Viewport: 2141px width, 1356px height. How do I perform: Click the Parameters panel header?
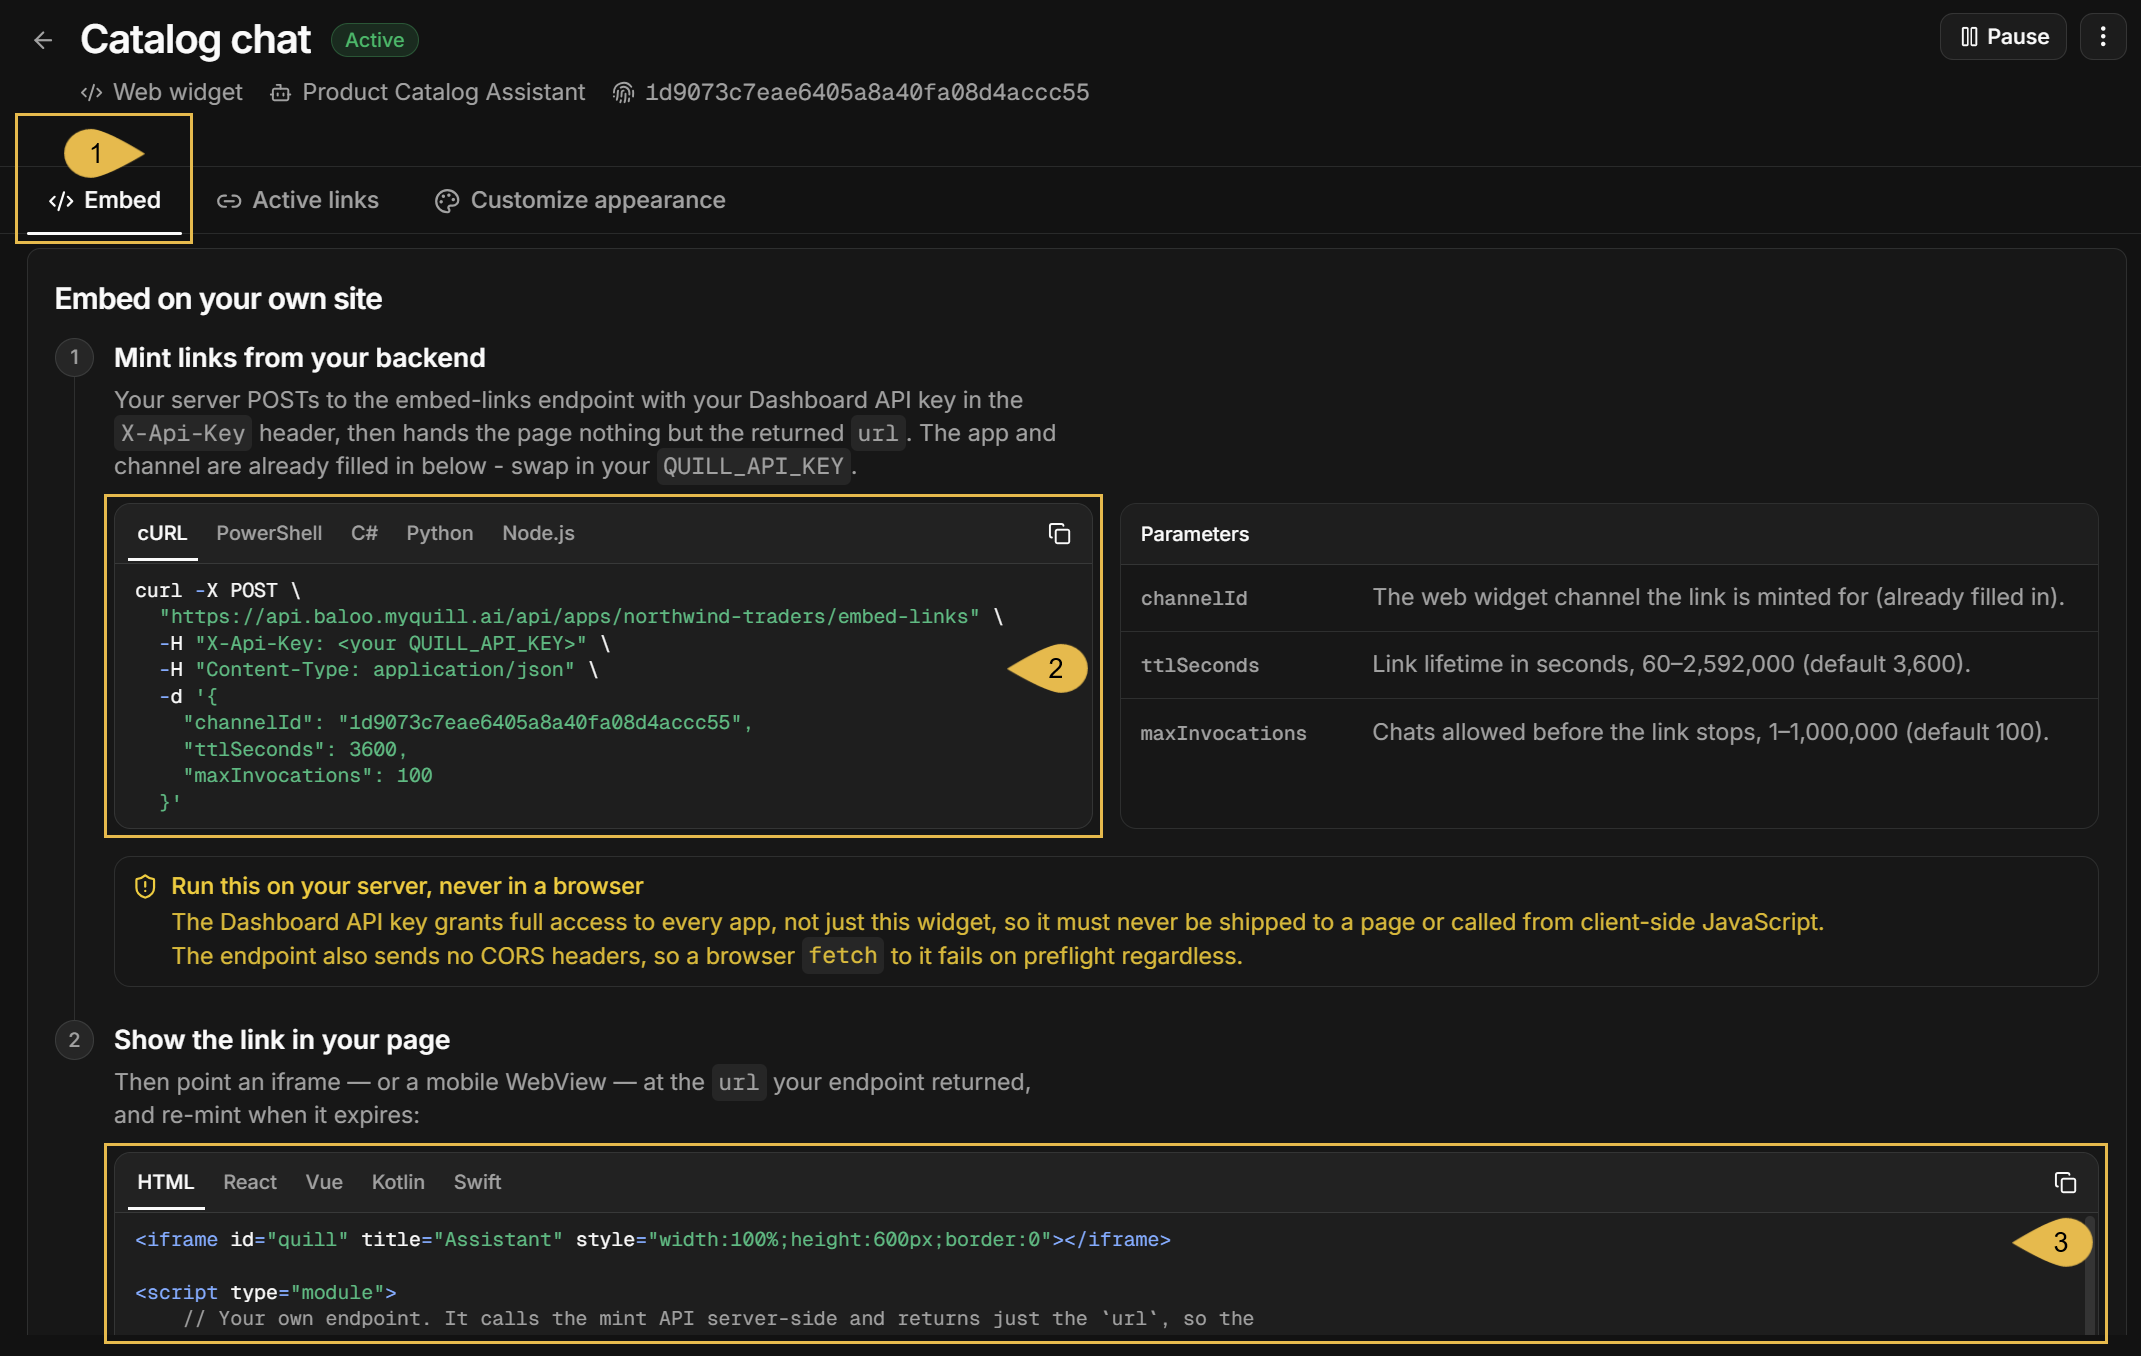click(1609, 534)
